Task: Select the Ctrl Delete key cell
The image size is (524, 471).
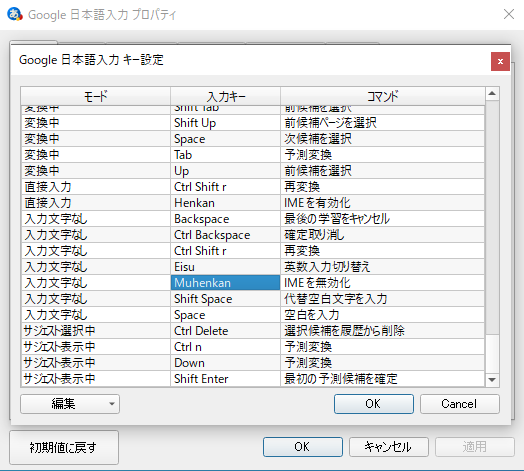Action: [x=226, y=331]
